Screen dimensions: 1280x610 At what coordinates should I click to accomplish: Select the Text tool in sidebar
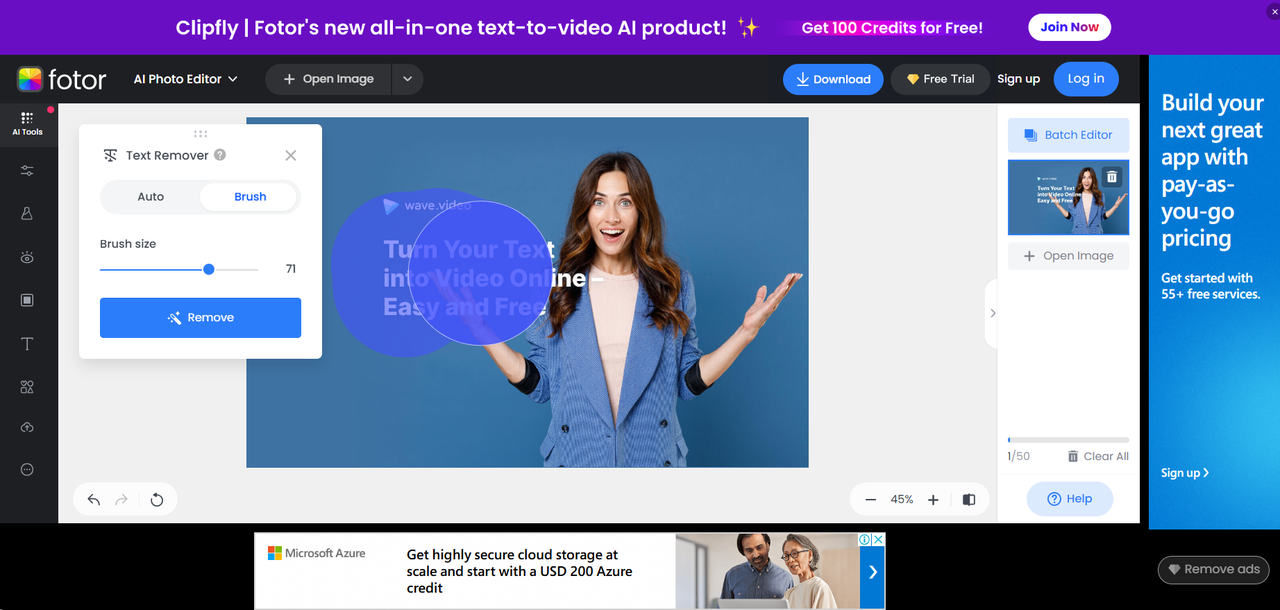pyautogui.click(x=27, y=344)
